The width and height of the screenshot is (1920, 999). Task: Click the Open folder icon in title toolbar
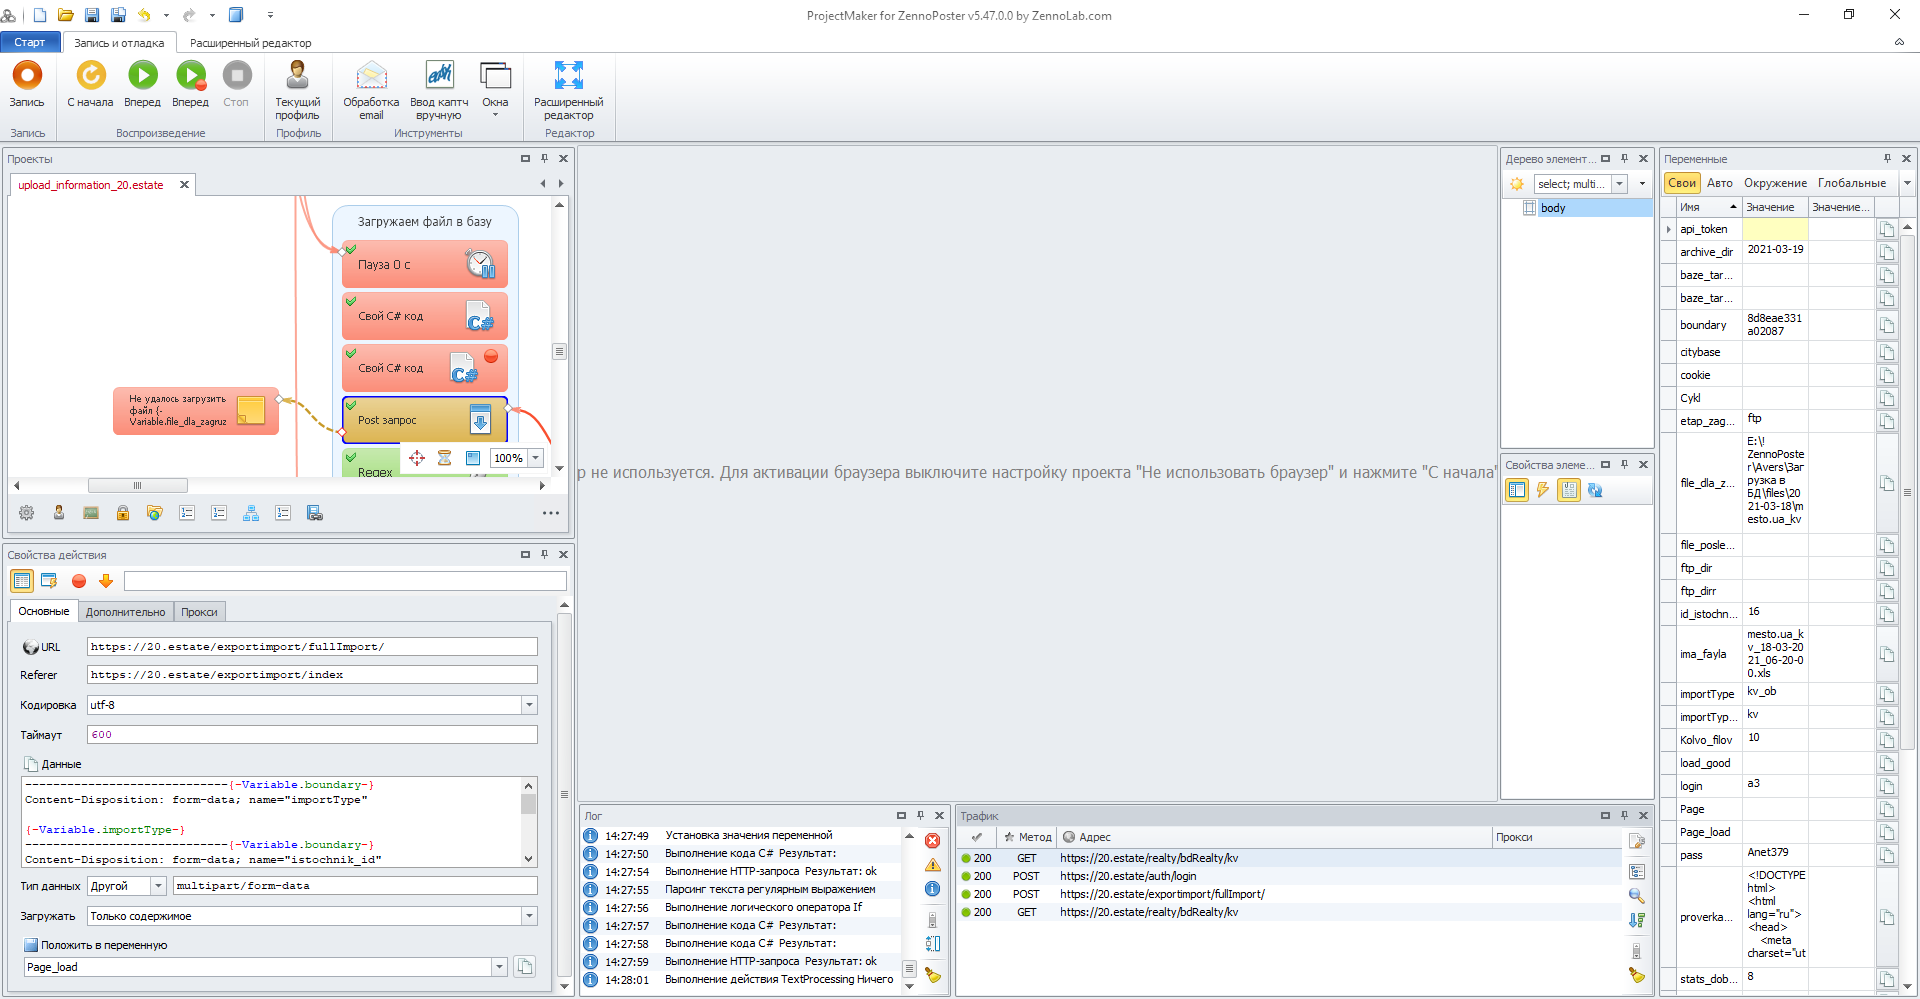click(x=66, y=15)
